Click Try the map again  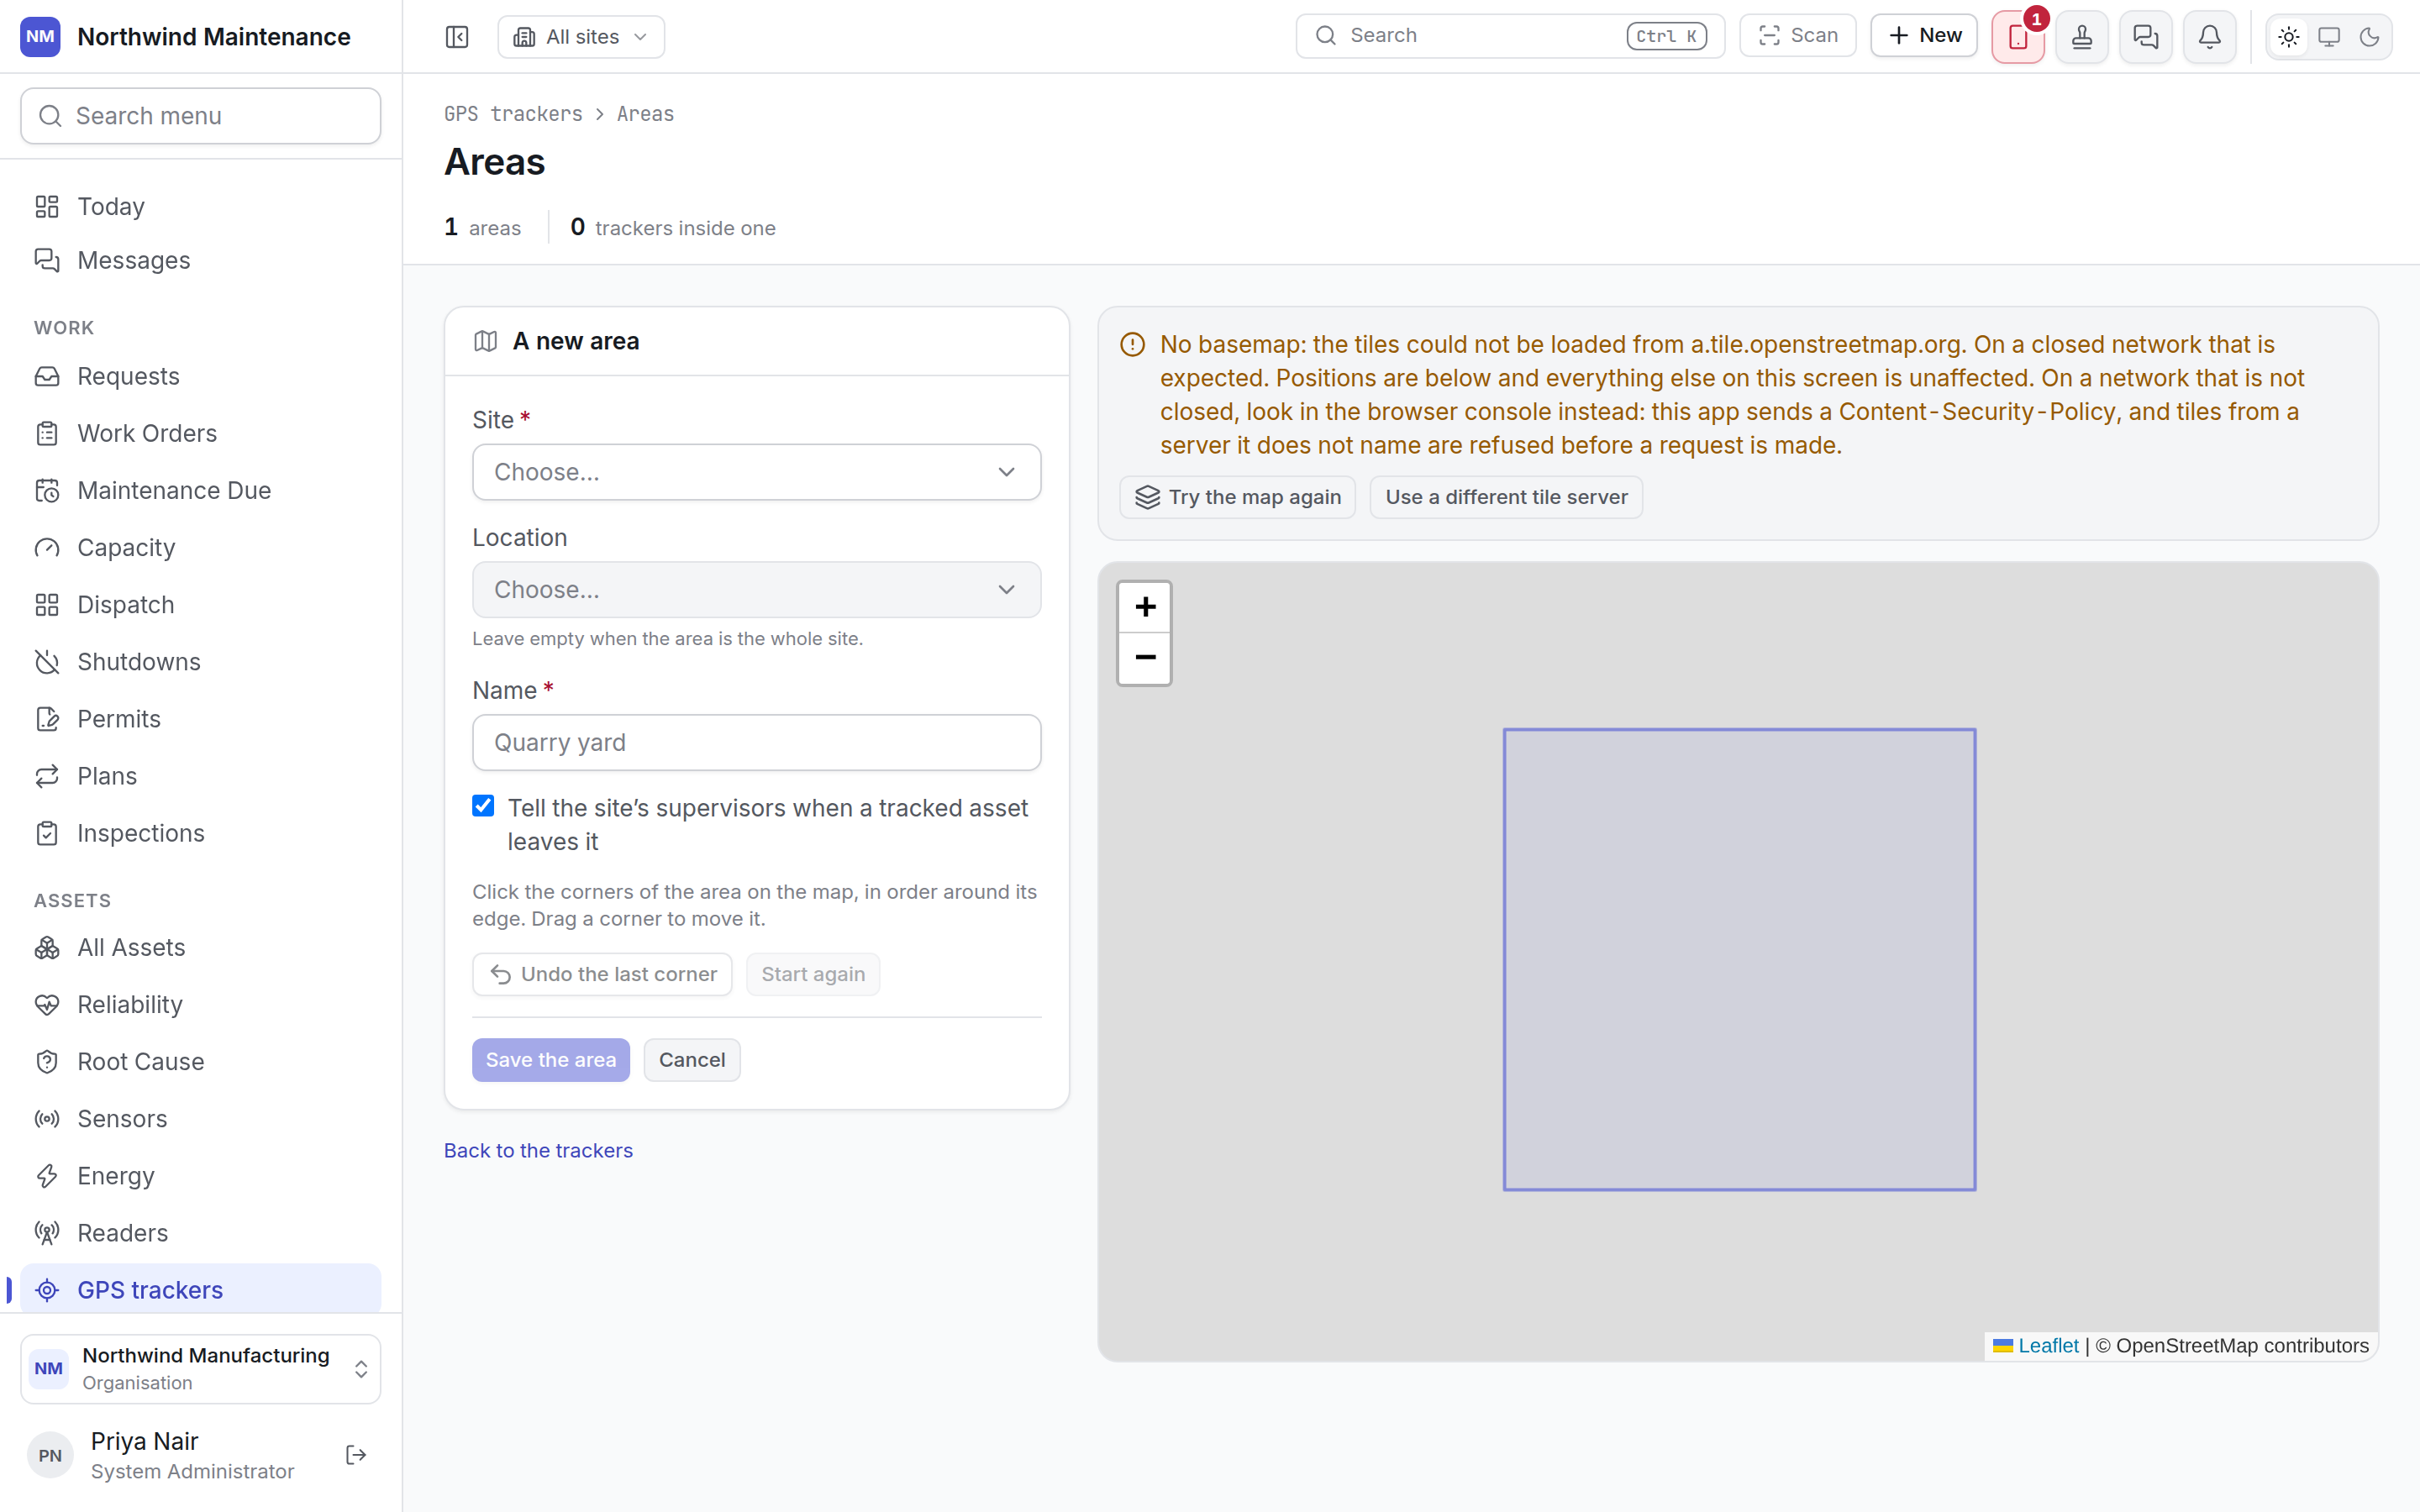point(1238,497)
